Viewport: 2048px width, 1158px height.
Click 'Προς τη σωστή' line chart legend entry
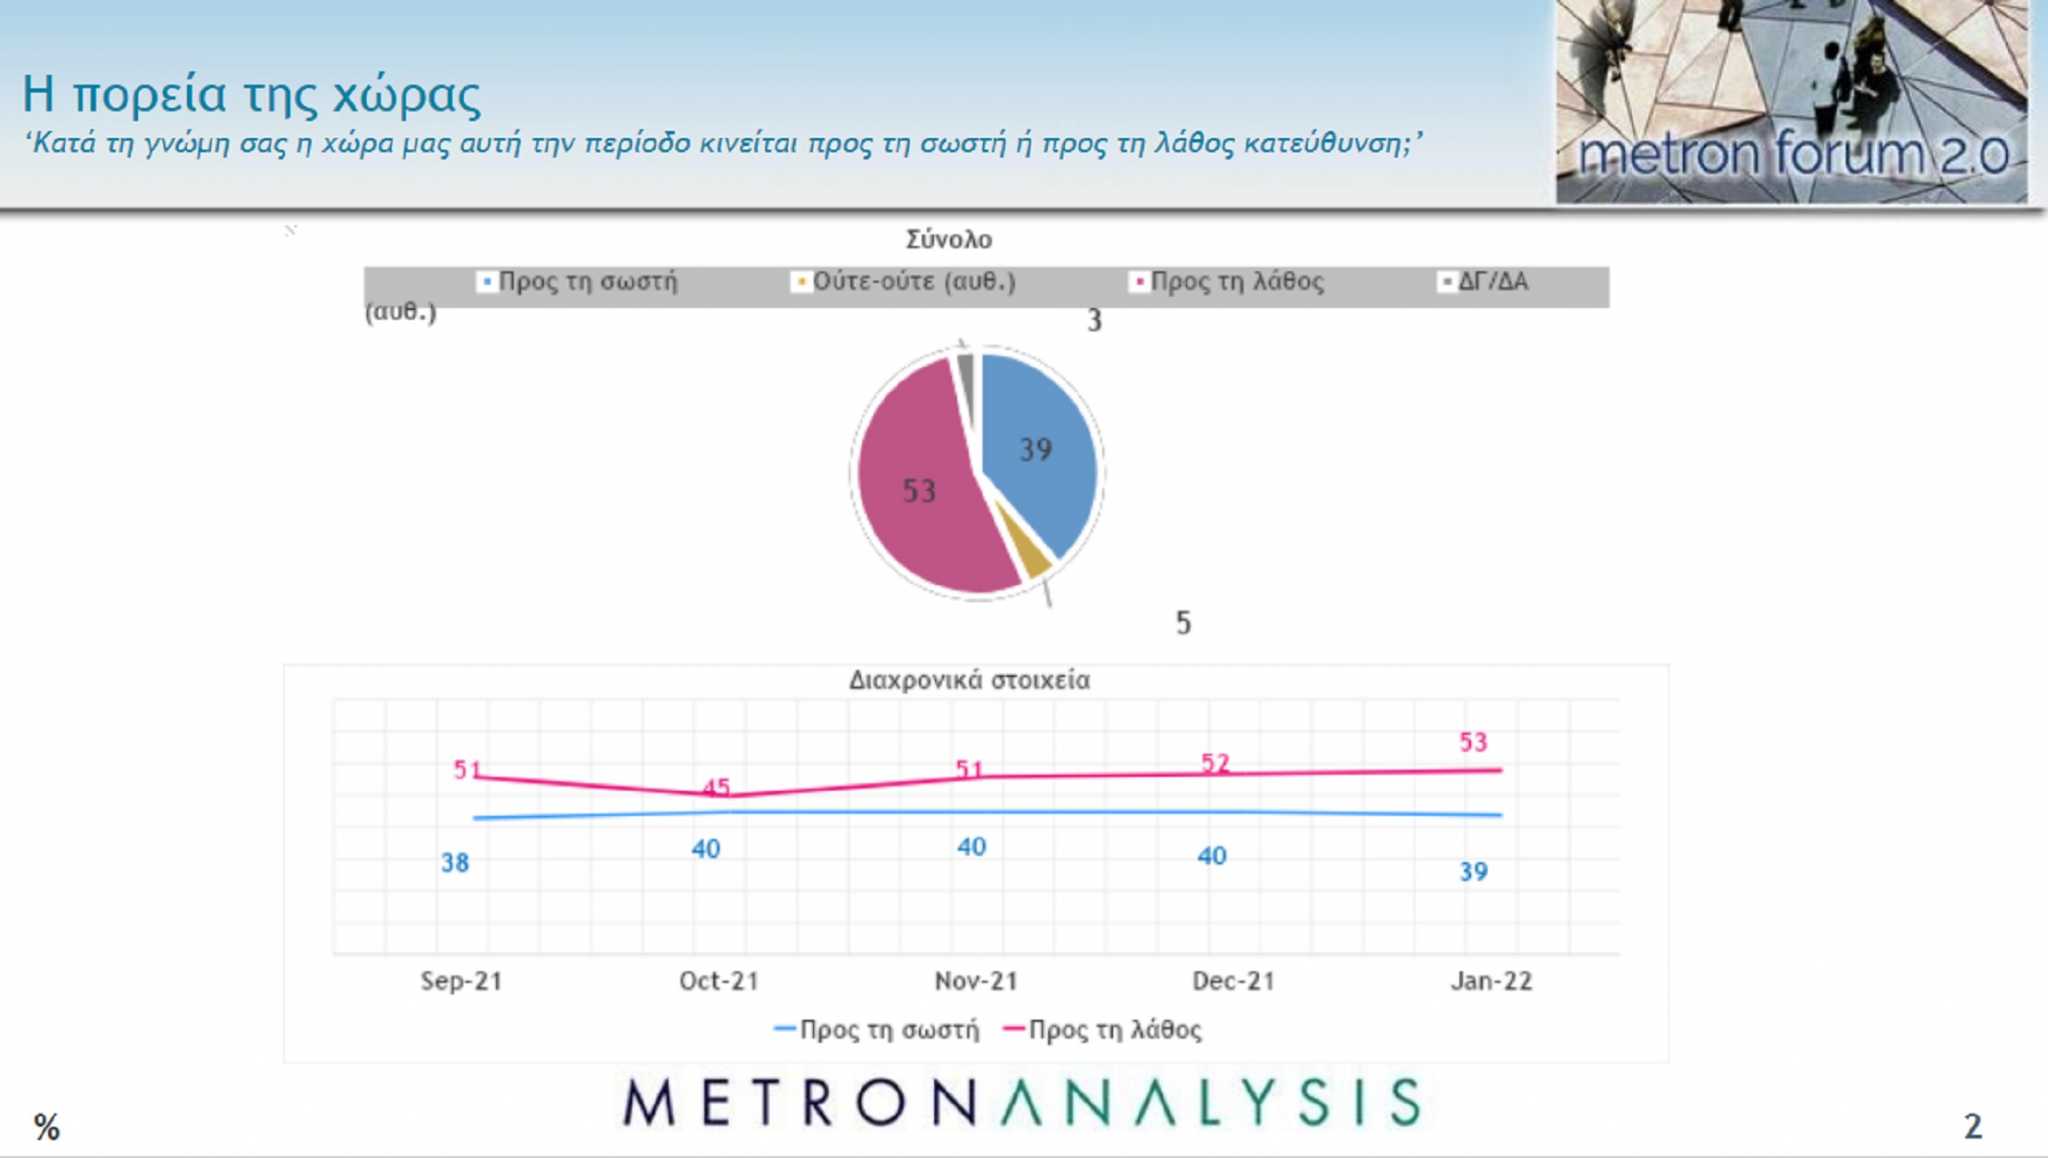(878, 1030)
